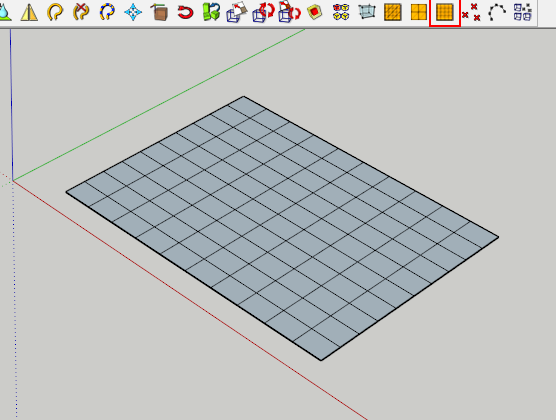556x420 pixels.
Task: Click the single blue cube with red rotation arrows
Action: (263, 12)
